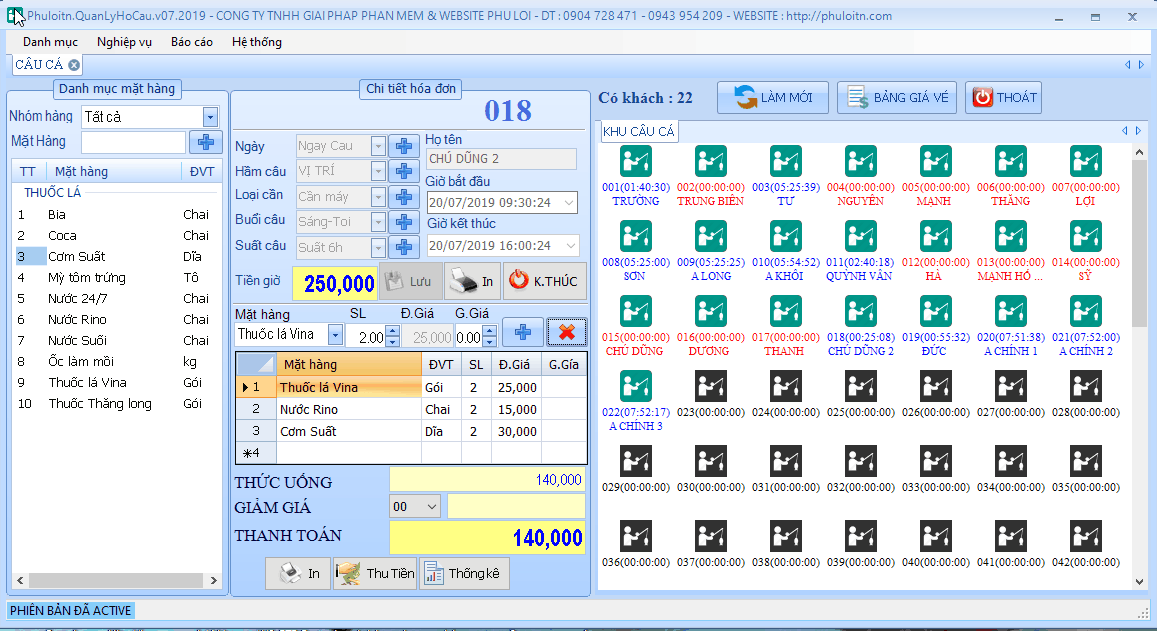Click fishing spot 007 LỢI icon
Viewport: 1157px width, 631px height.
pos(1085,161)
